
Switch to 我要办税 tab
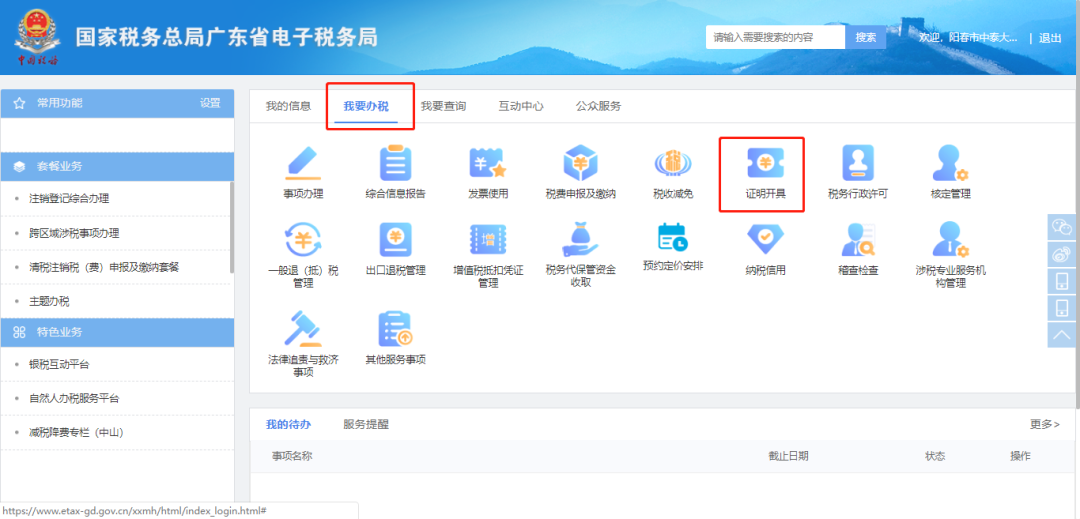point(366,106)
